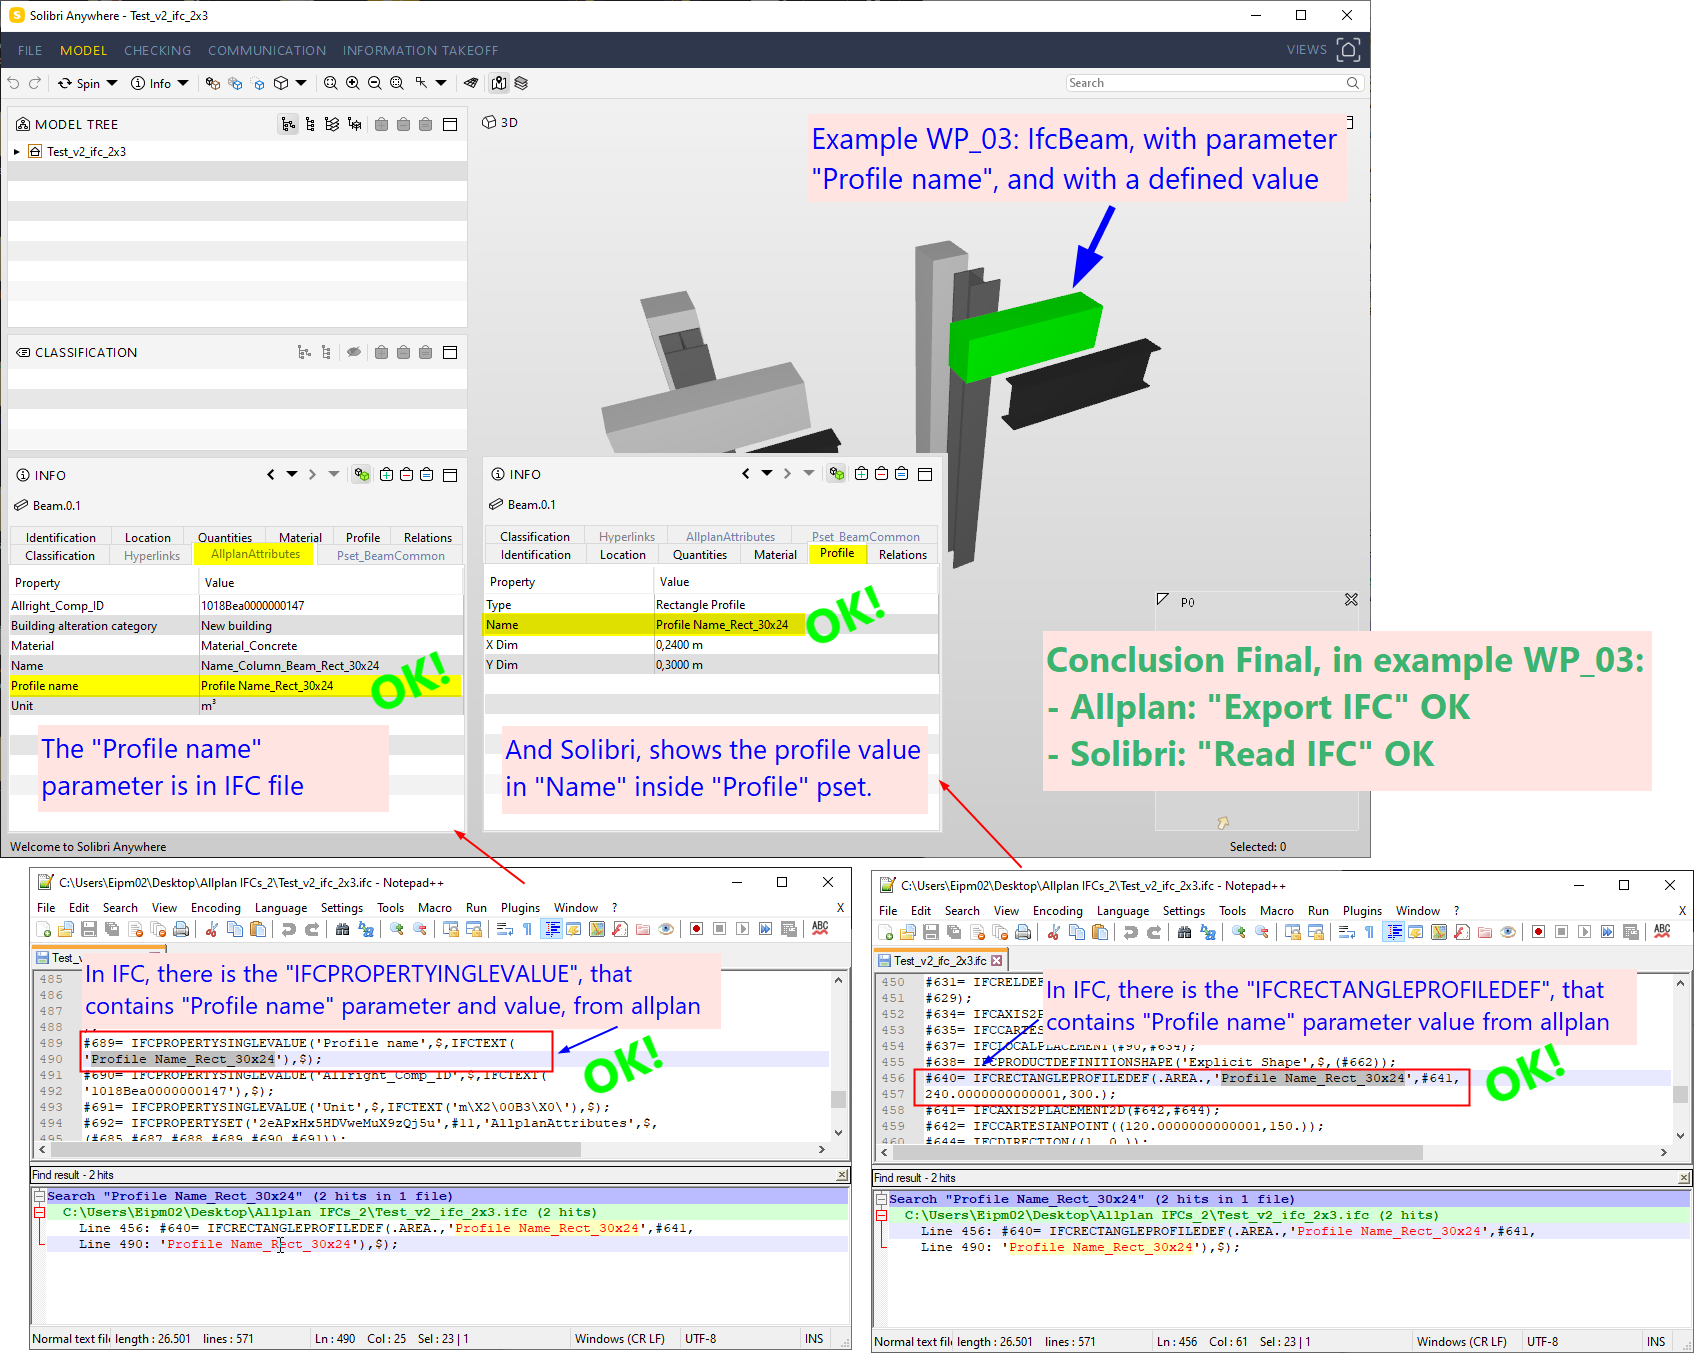This screenshot has height=1360, width=1700.
Task: Toggle the first Model Tree hierarchy view button
Action: click(288, 124)
